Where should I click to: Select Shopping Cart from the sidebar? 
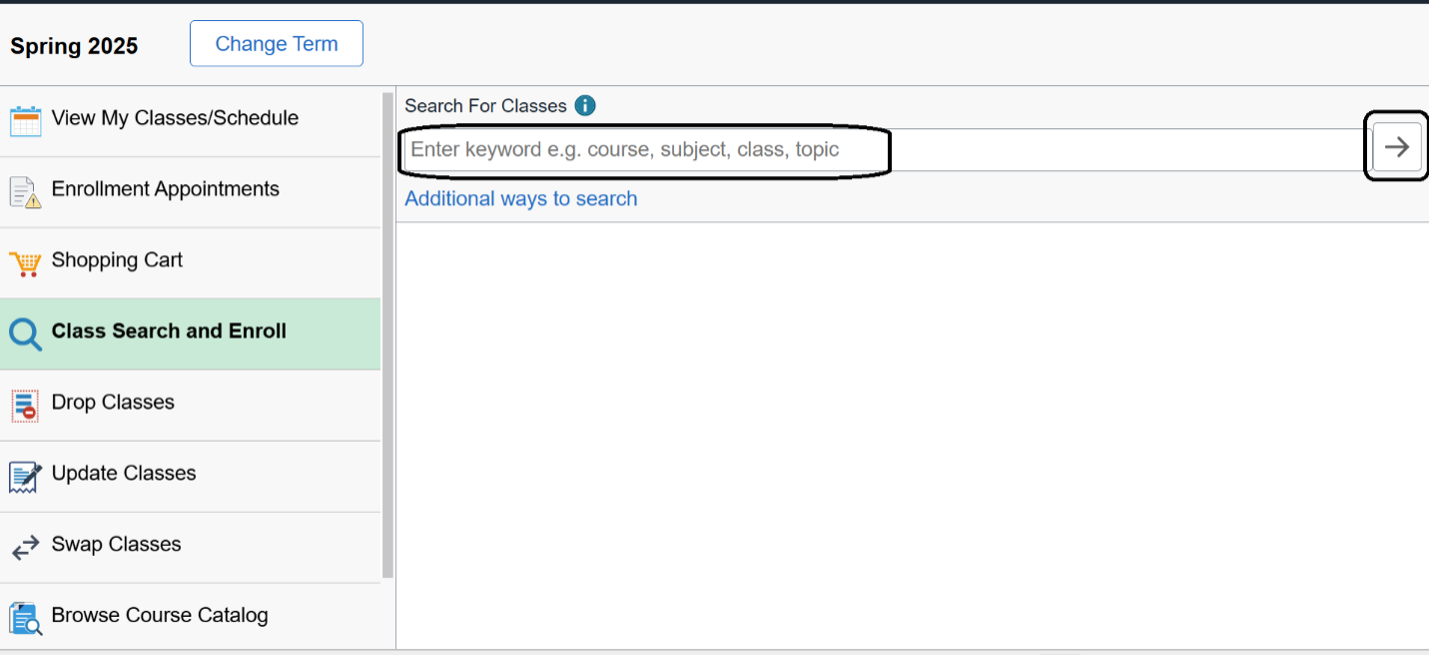pos(117,260)
